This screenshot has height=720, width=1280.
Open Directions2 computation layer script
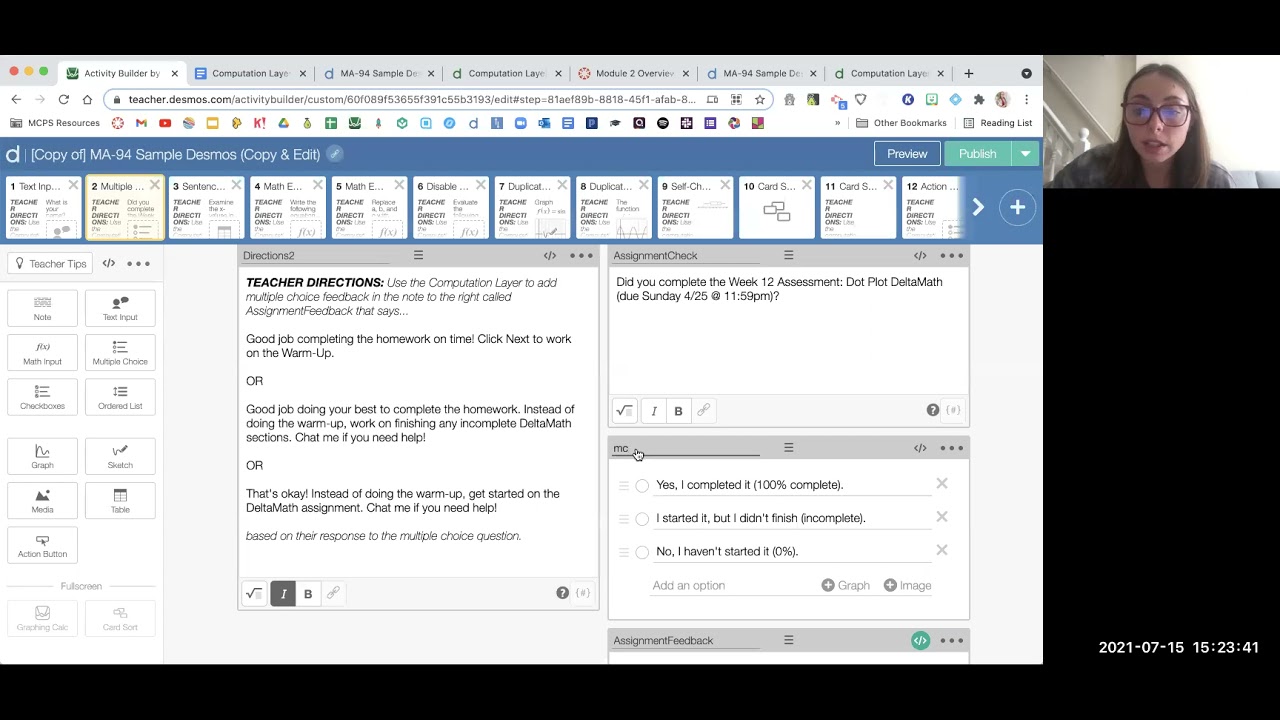coord(550,256)
